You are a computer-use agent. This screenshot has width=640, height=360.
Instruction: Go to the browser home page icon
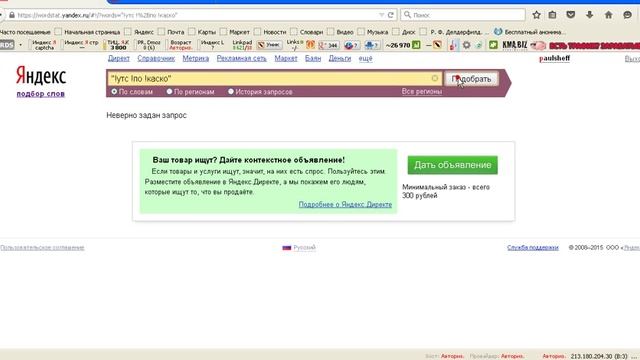pyautogui.click(x=608, y=15)
